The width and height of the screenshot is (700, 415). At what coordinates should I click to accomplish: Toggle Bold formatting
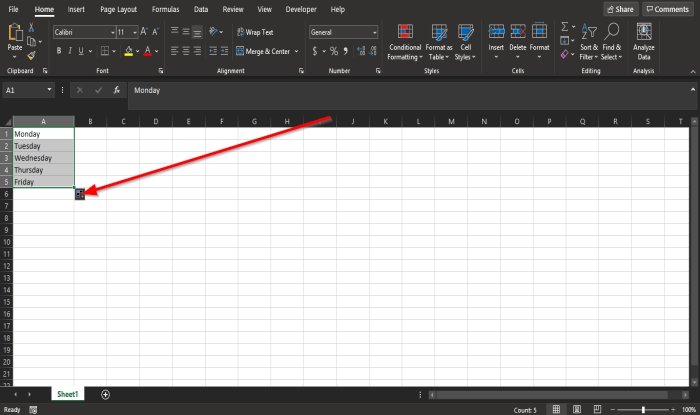point(59,51)
